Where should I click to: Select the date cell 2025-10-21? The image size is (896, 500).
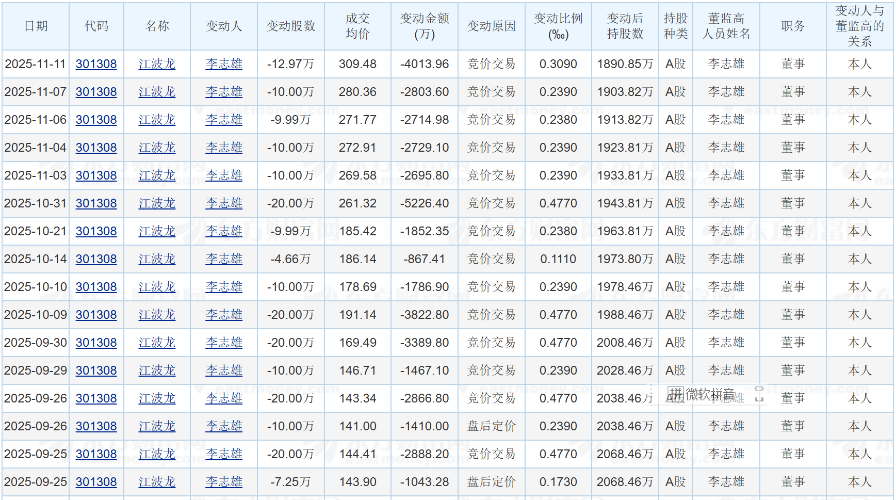pos(35,231)
